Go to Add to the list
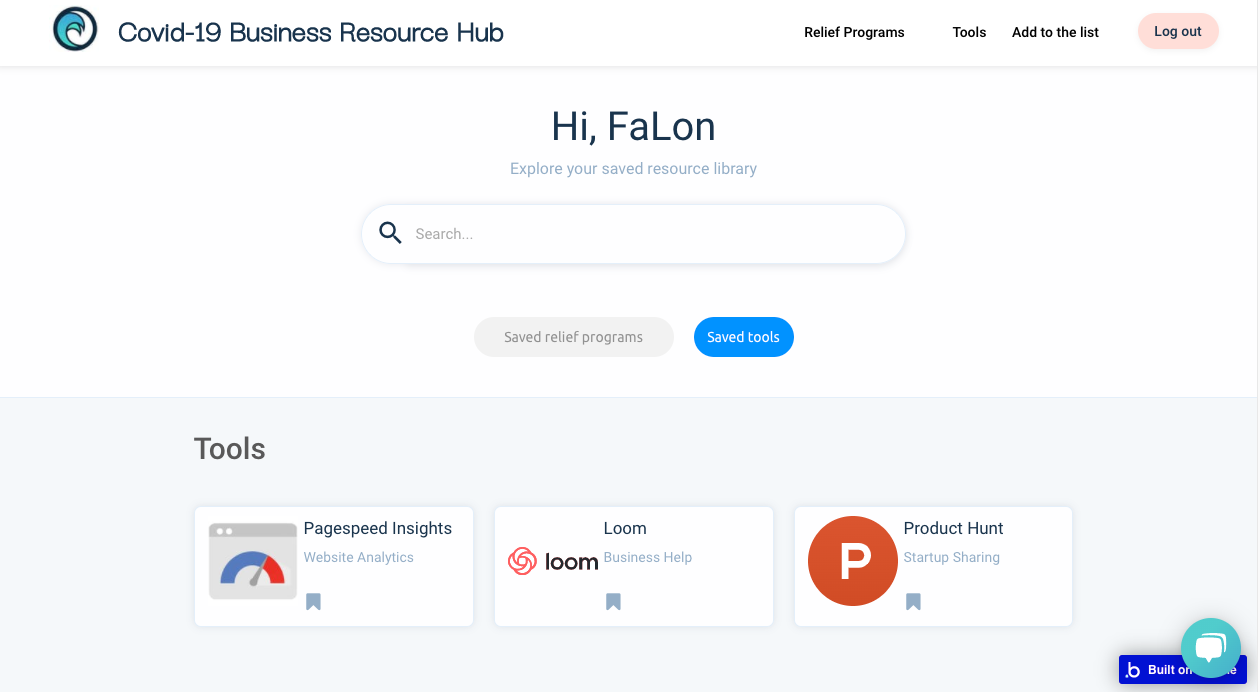The width and height of the screenshot is (1260, 692). point(1055,32)
